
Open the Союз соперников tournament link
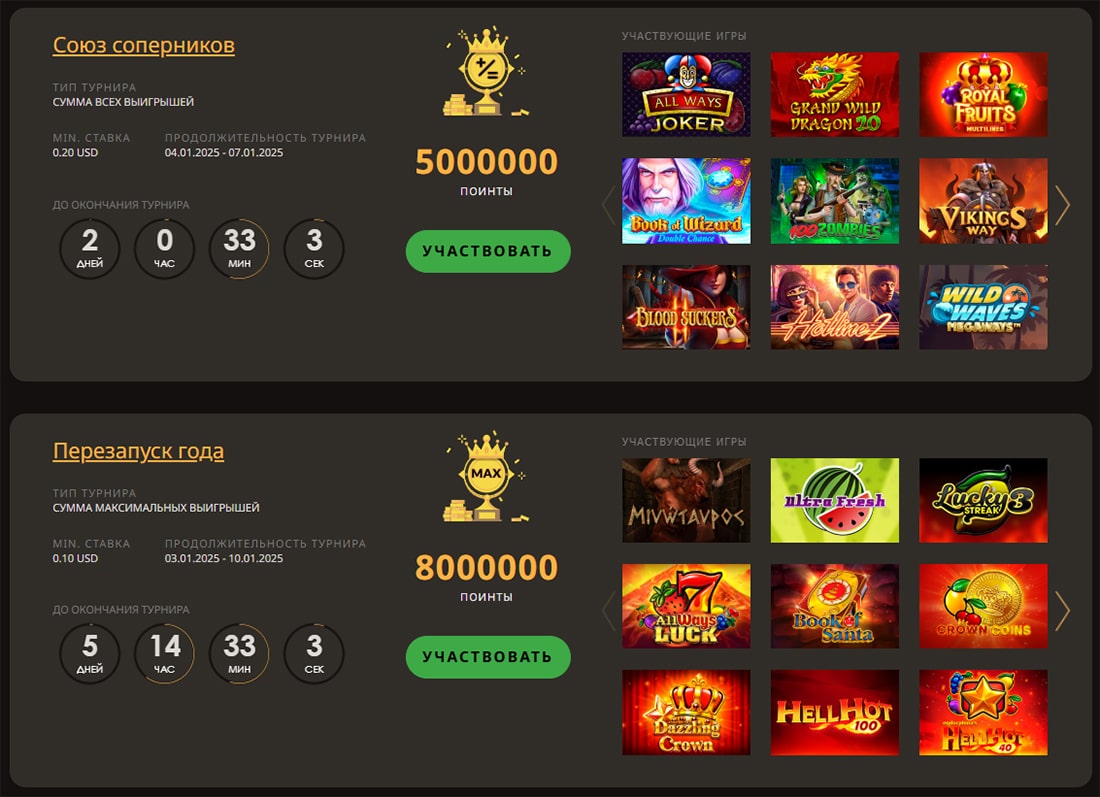coord(144,45)
